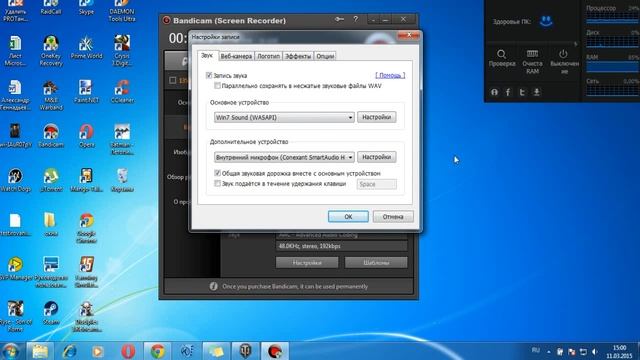Open the Google Chrome desktop shortcut
This screenshot has width=640, height=360.
point(86,228)
